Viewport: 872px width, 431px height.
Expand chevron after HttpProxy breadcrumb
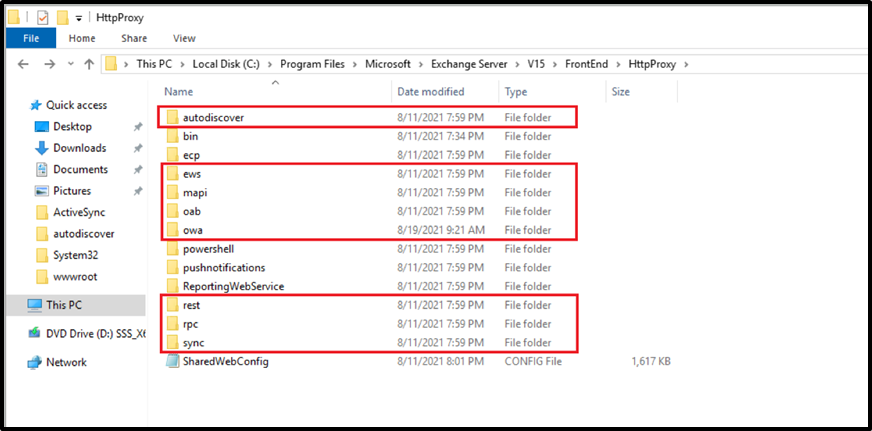point(686,64)
